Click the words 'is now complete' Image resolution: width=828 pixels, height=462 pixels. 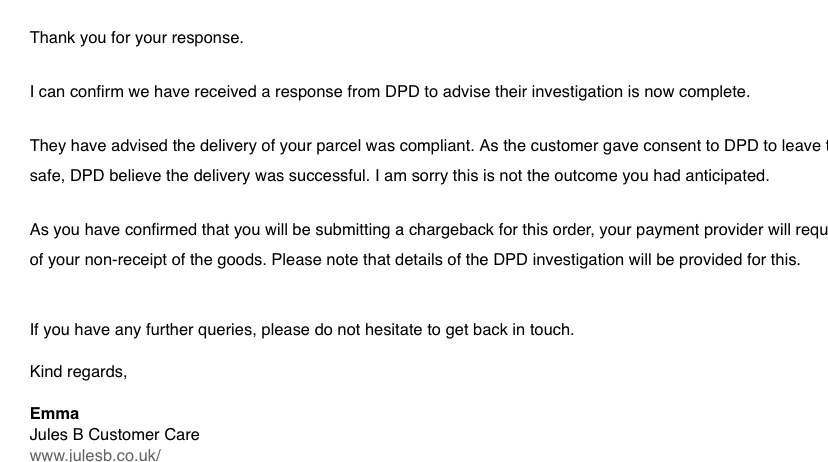click(x=688, y=92)
